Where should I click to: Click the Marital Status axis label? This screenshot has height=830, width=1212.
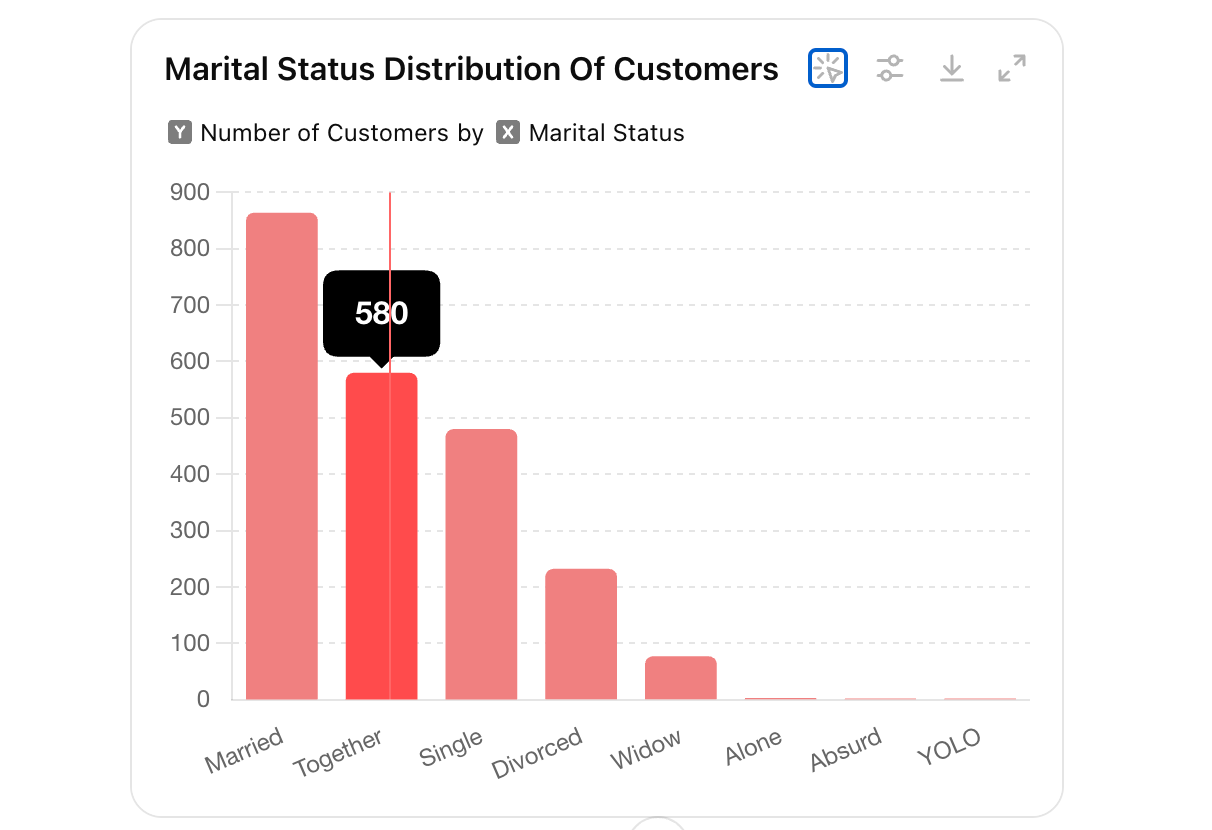606,133
